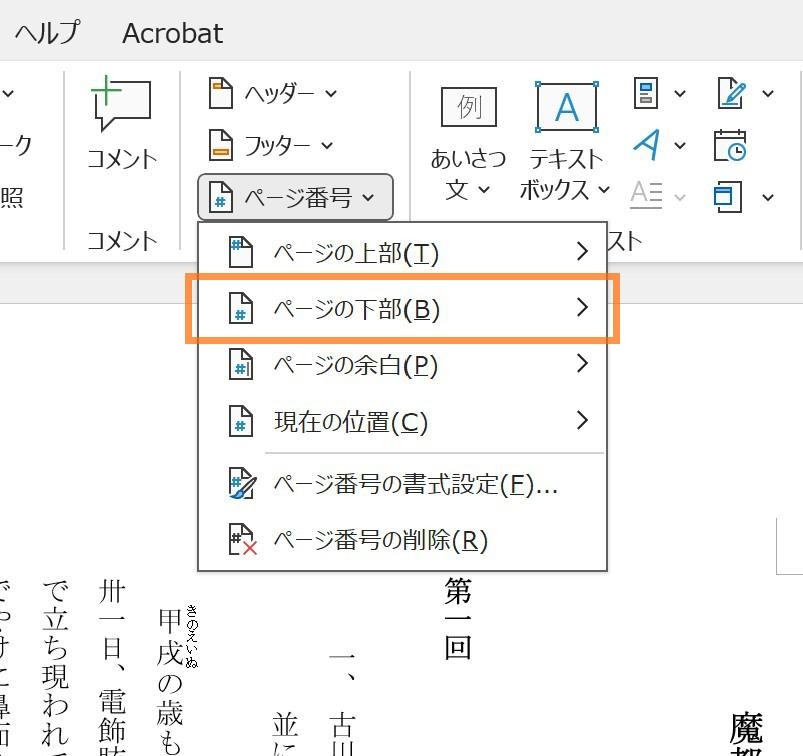Click the signature line pen icon
This screenshot has height=756, width=803.
pos(731,94)
